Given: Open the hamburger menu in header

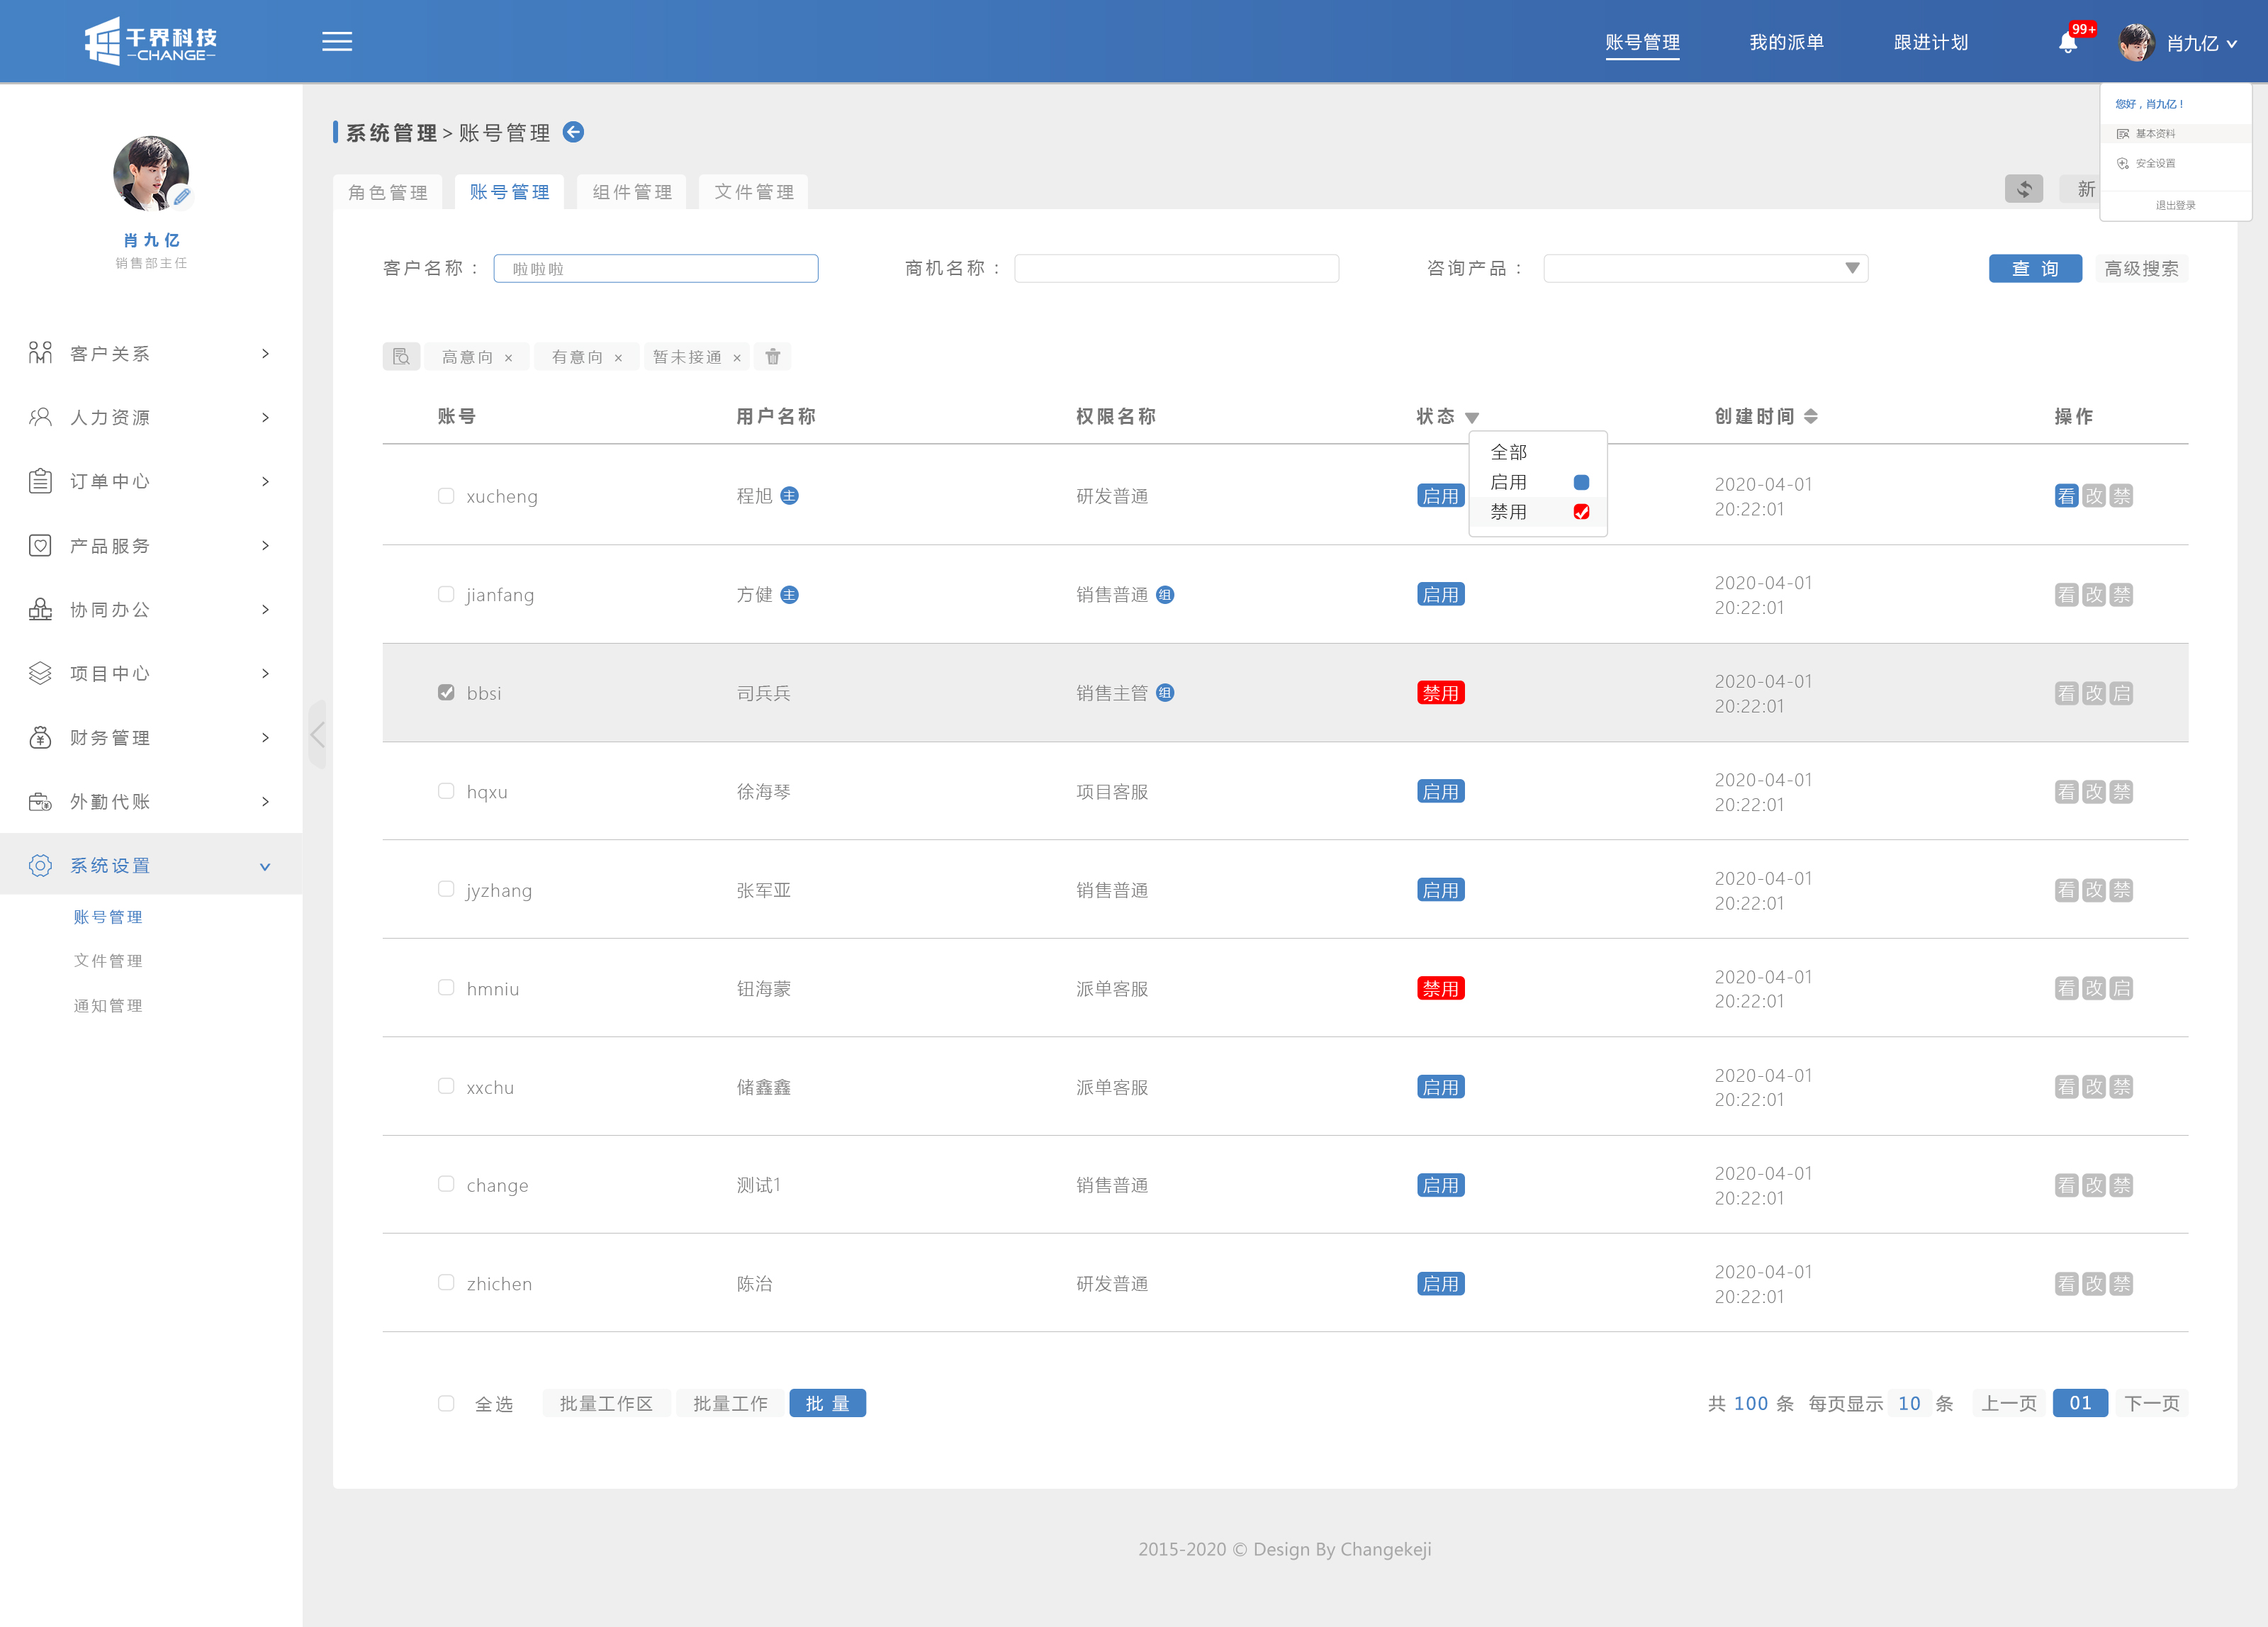Looking at the screenshot, I should pos(337,42).
